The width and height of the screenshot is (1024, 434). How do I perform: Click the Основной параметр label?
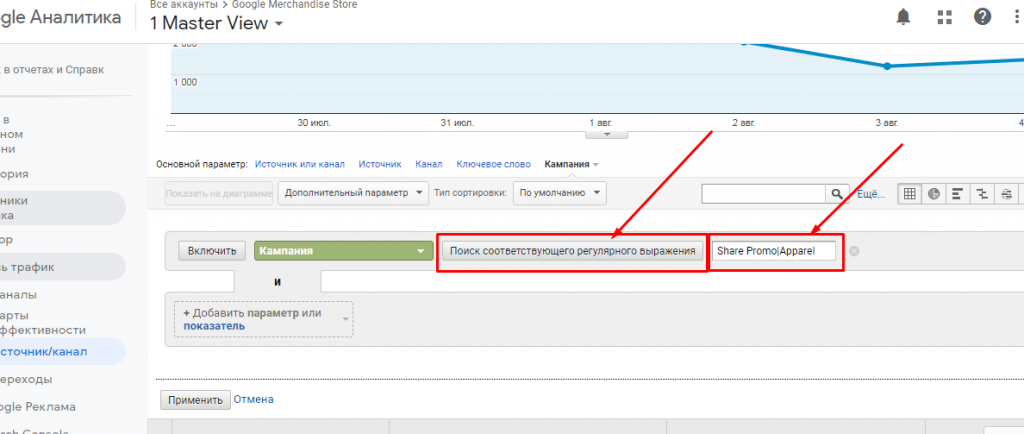click(x=202, y=164)
